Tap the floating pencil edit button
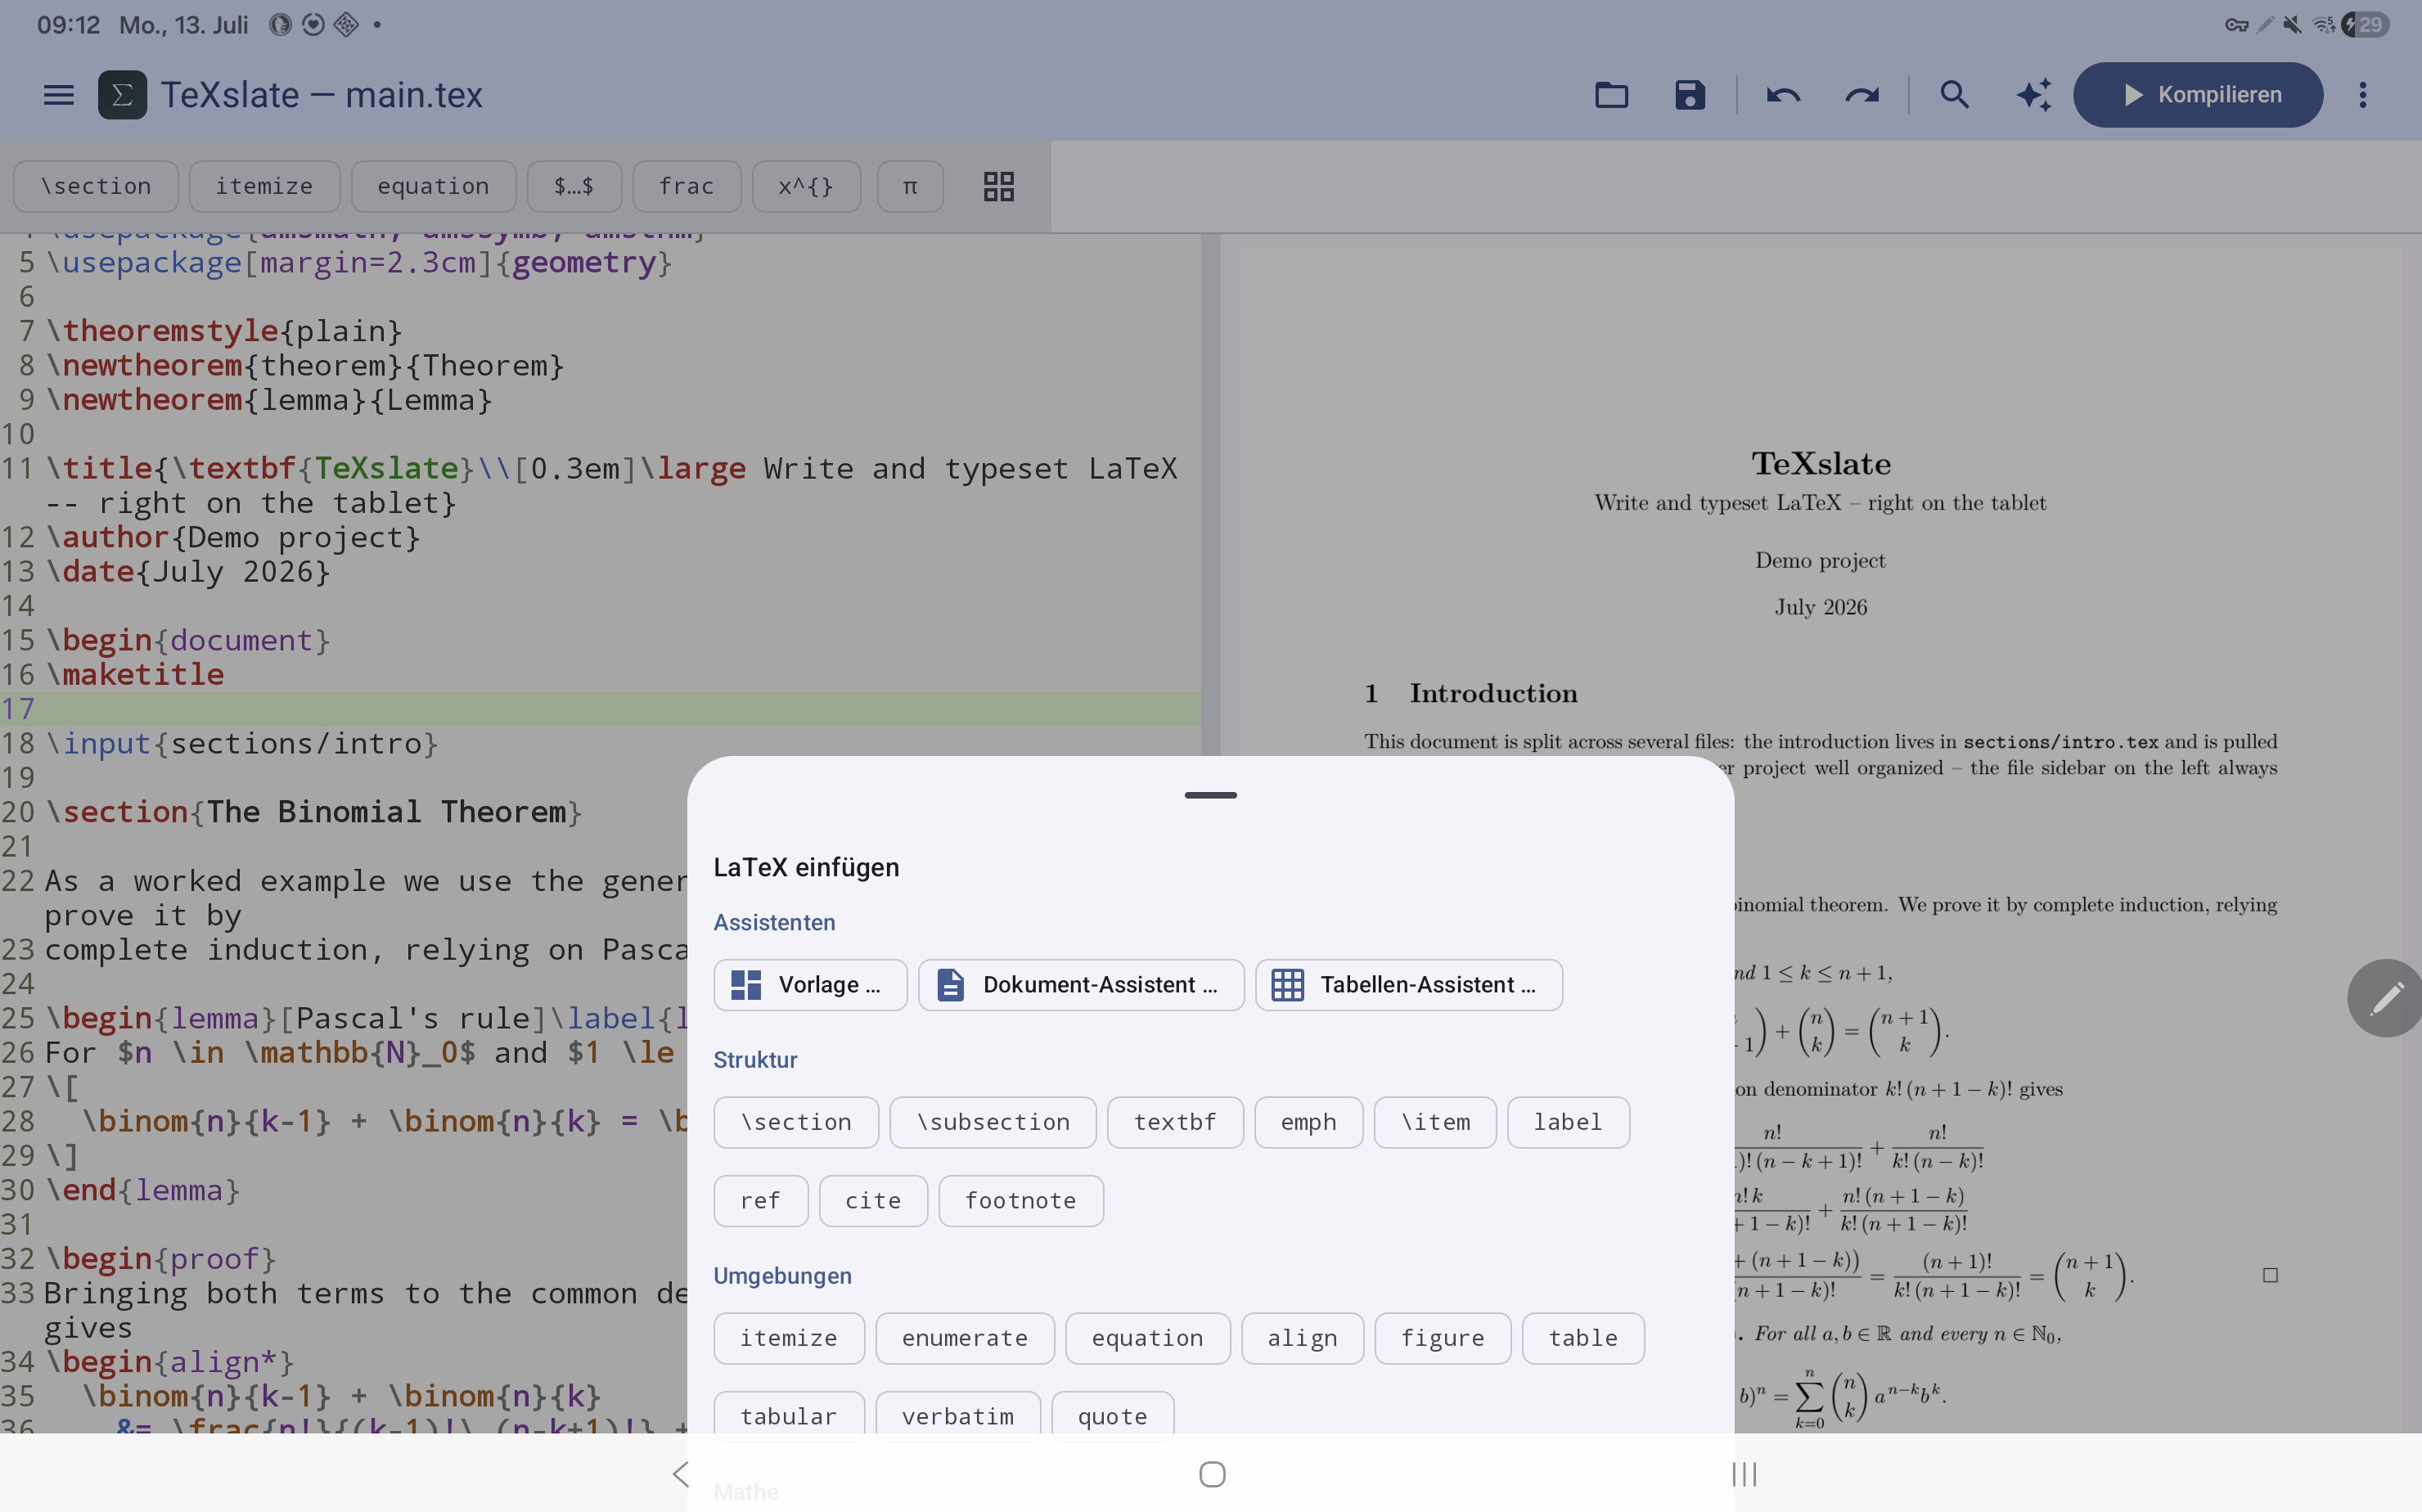Viewport: 2422px width, 1512px height. pos(2385,998)
